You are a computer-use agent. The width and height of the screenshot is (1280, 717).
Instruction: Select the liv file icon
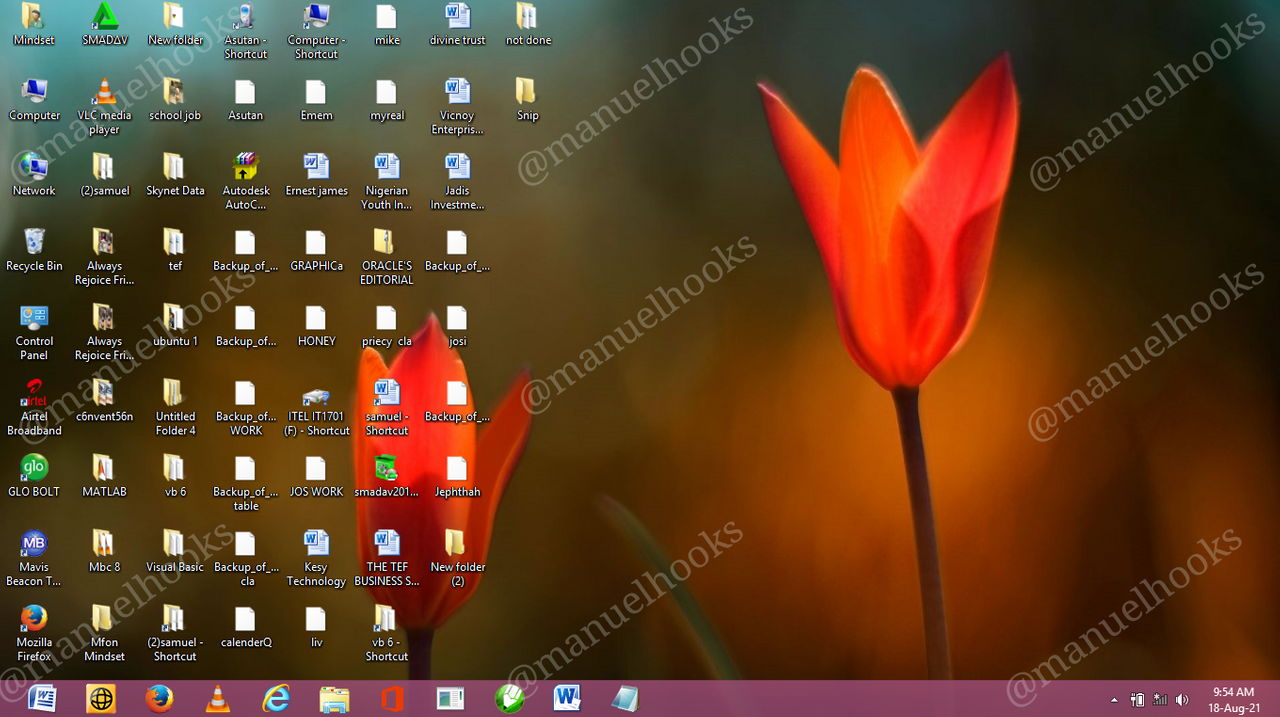(x=316, y=626)
